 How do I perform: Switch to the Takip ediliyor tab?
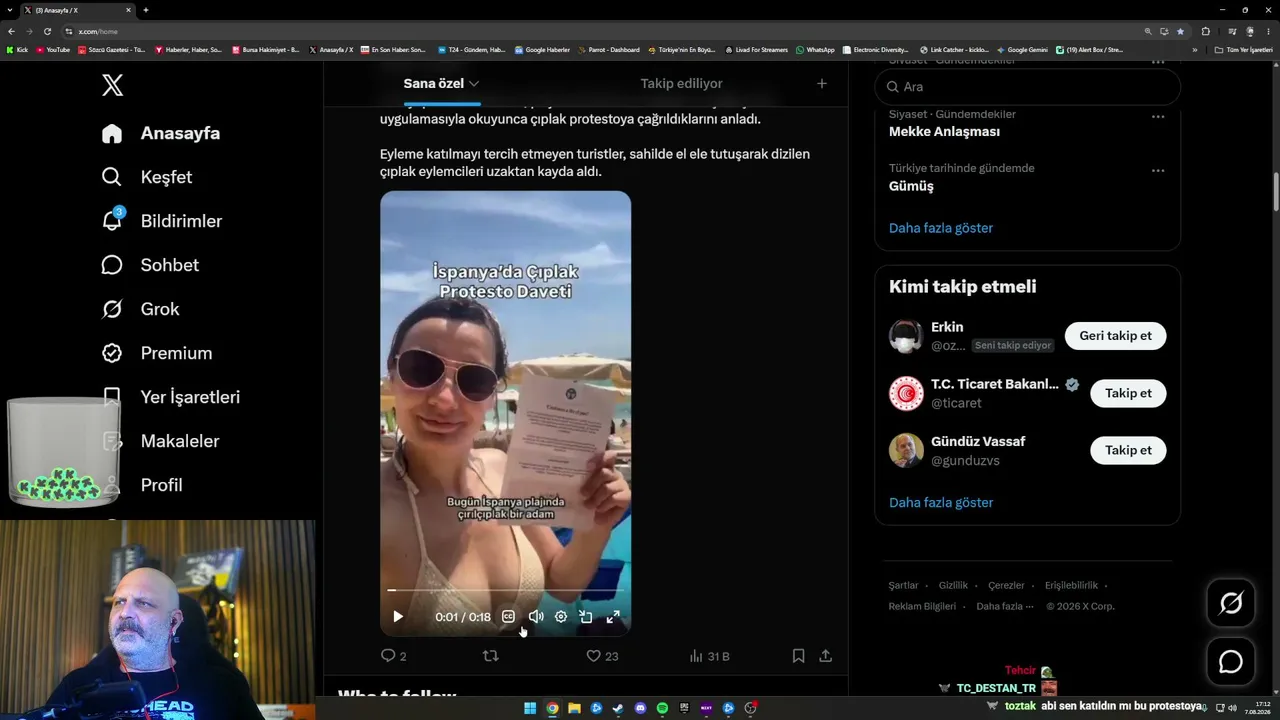[x=681, y=84]
